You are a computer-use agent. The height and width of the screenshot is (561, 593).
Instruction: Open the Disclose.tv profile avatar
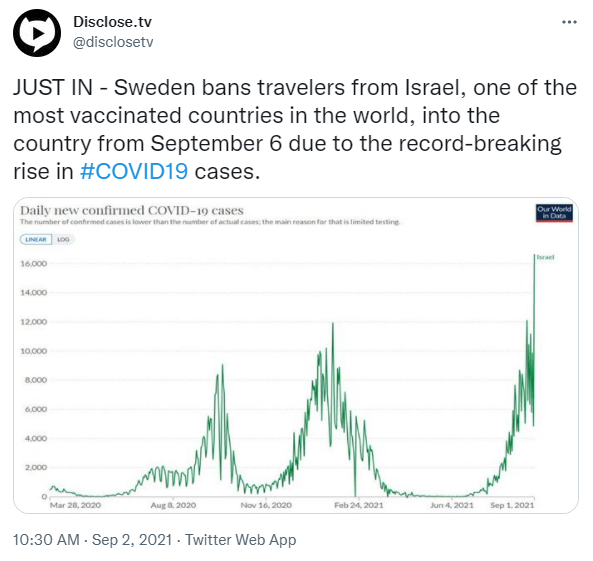(x=37, y=33)
